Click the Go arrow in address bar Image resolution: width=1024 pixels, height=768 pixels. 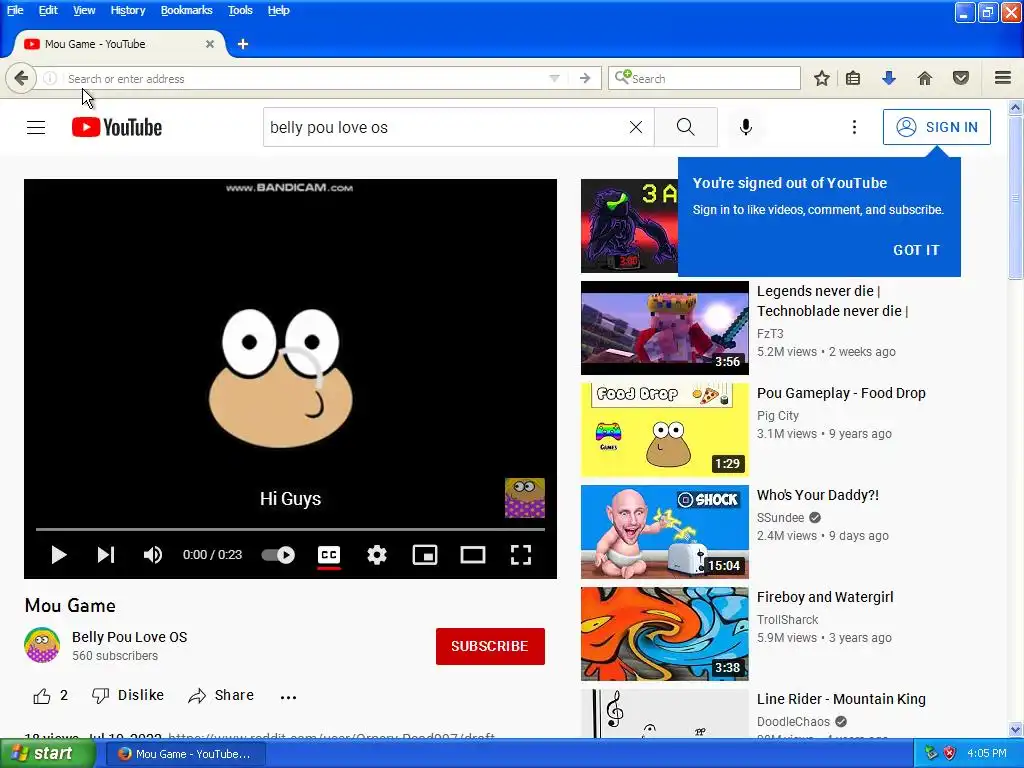[585, 78]
